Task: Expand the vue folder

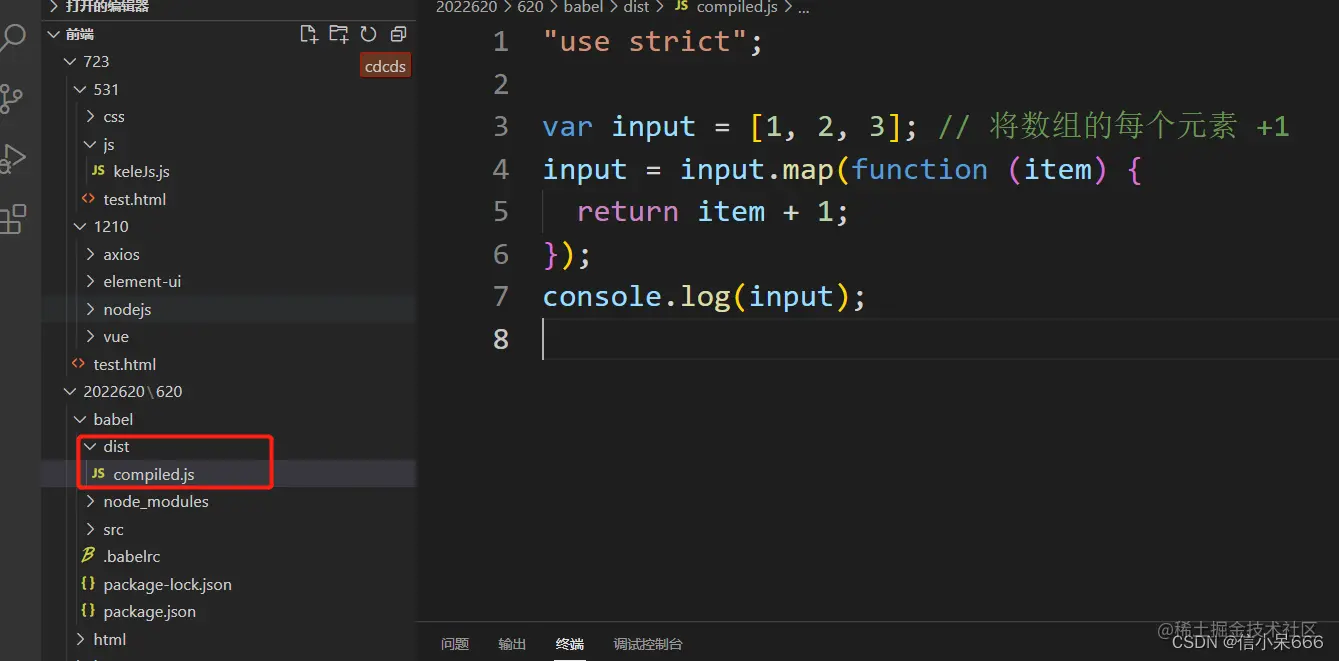Action: pos(116,336)
